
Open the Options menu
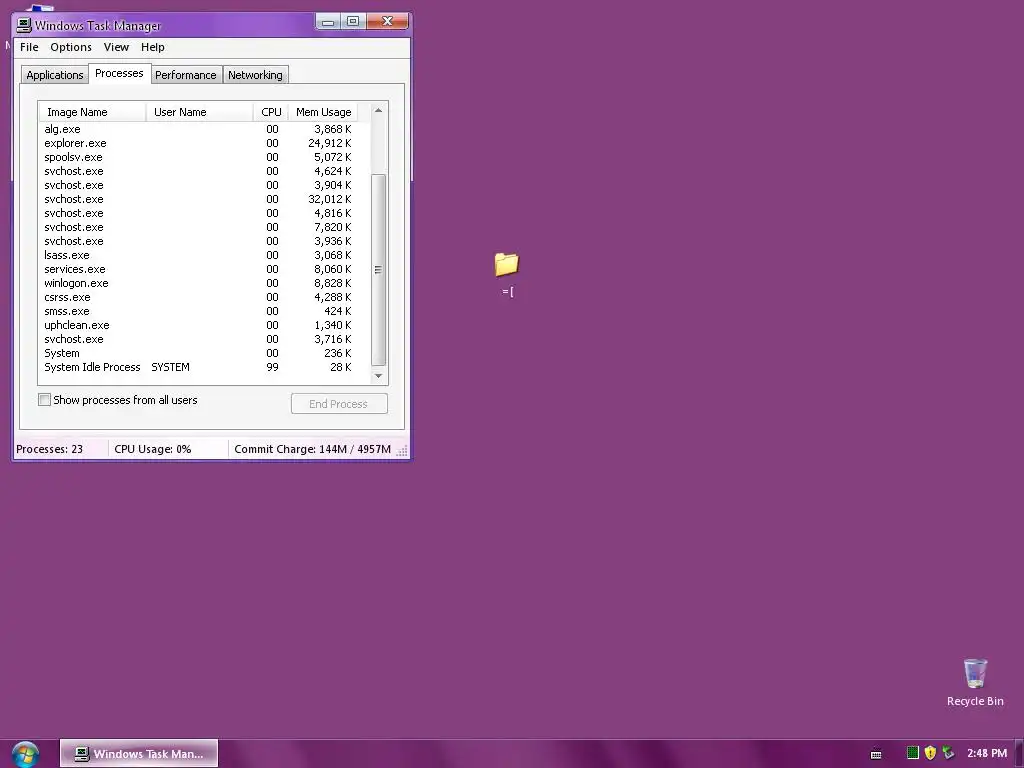click(x=71, y=47)
